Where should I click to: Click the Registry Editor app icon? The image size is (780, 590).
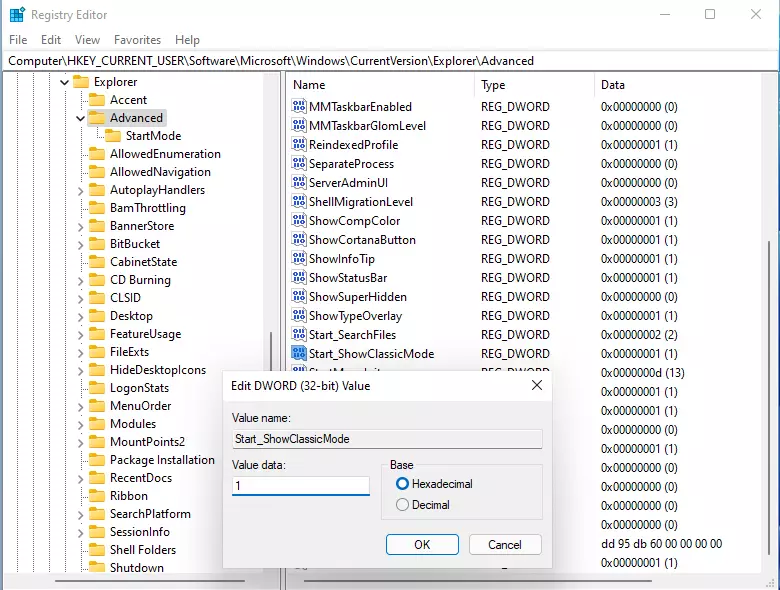pos(17,15)
